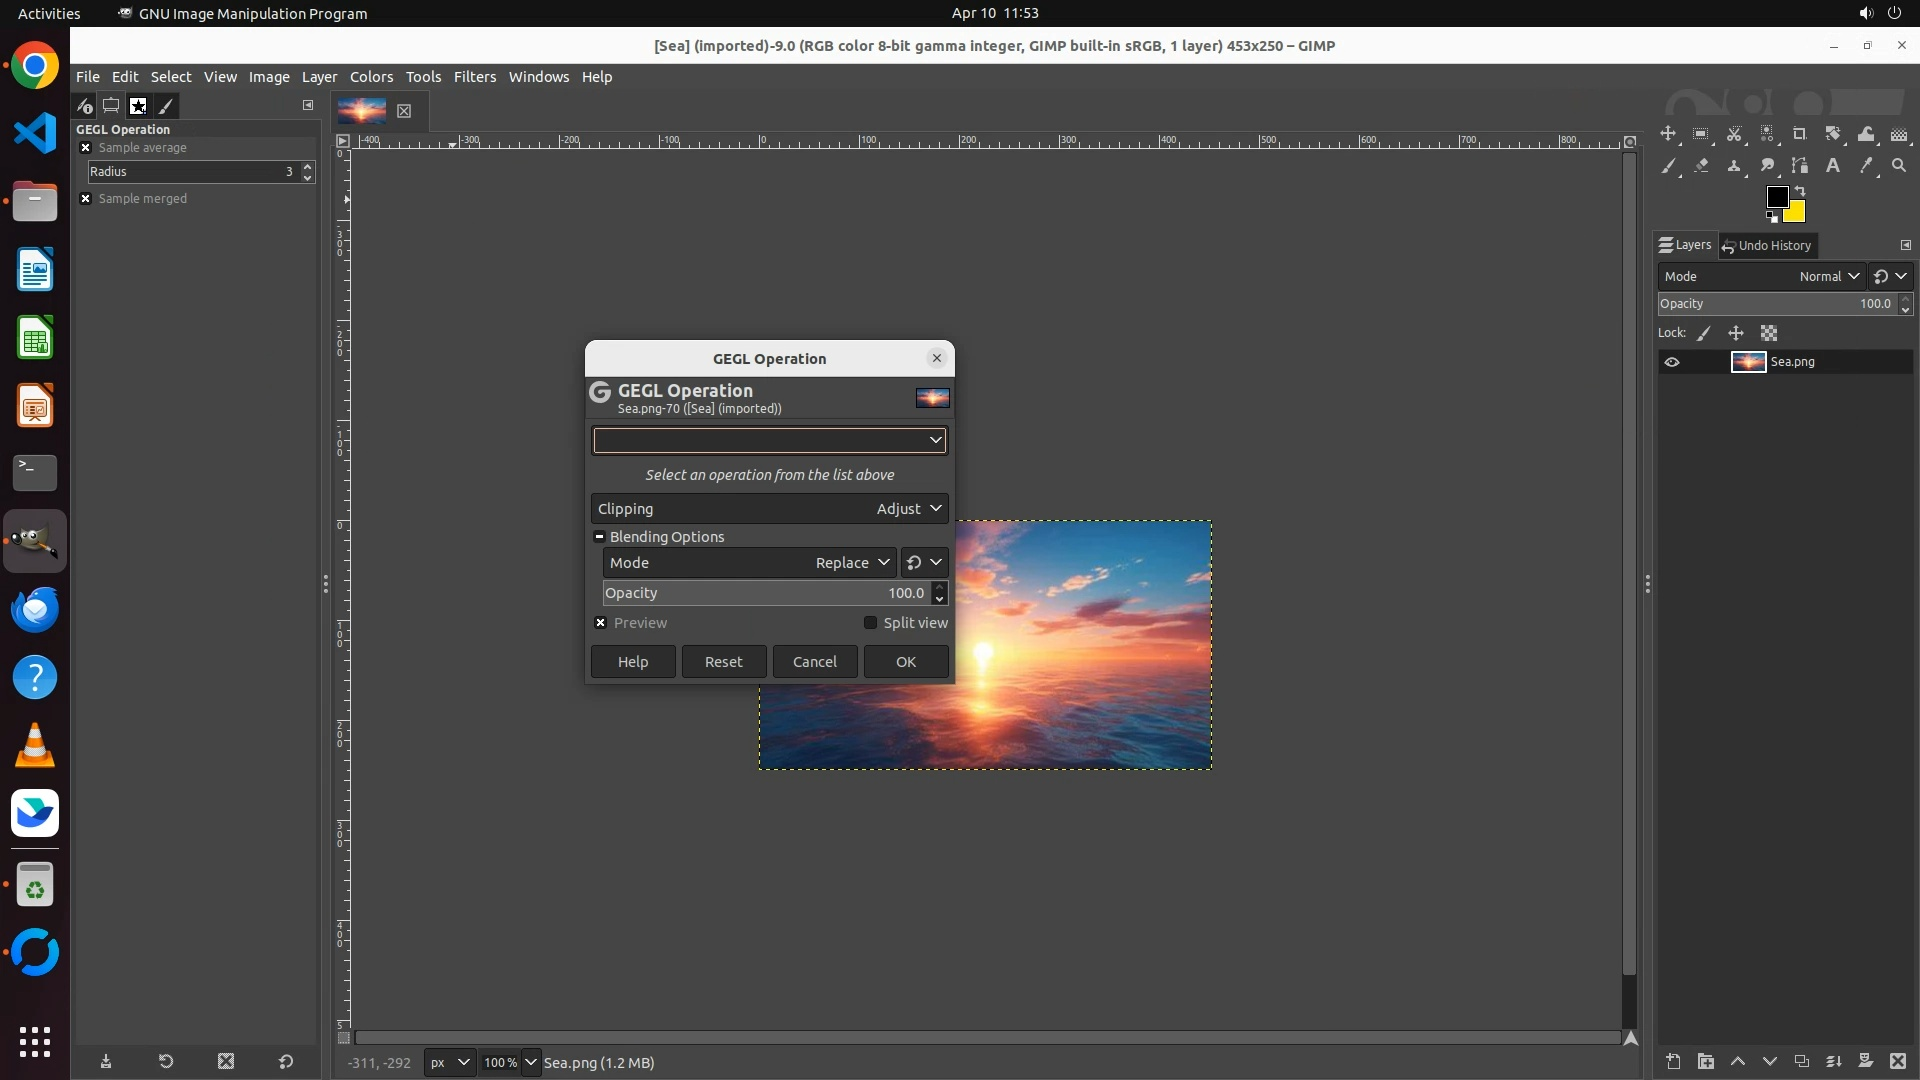Enable the Split view checkbox

870,623
